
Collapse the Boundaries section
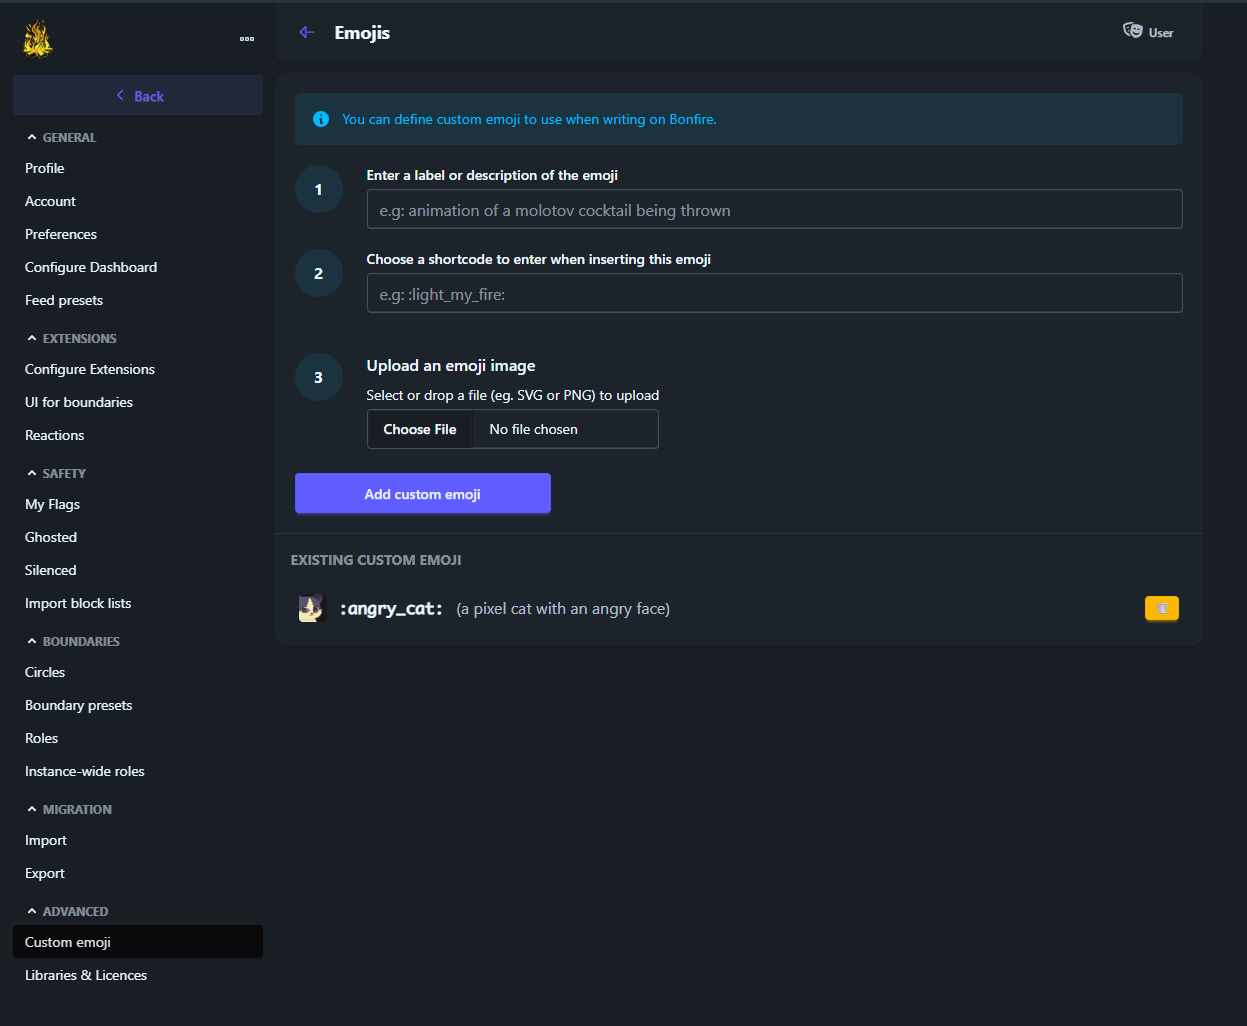point(32,642)
